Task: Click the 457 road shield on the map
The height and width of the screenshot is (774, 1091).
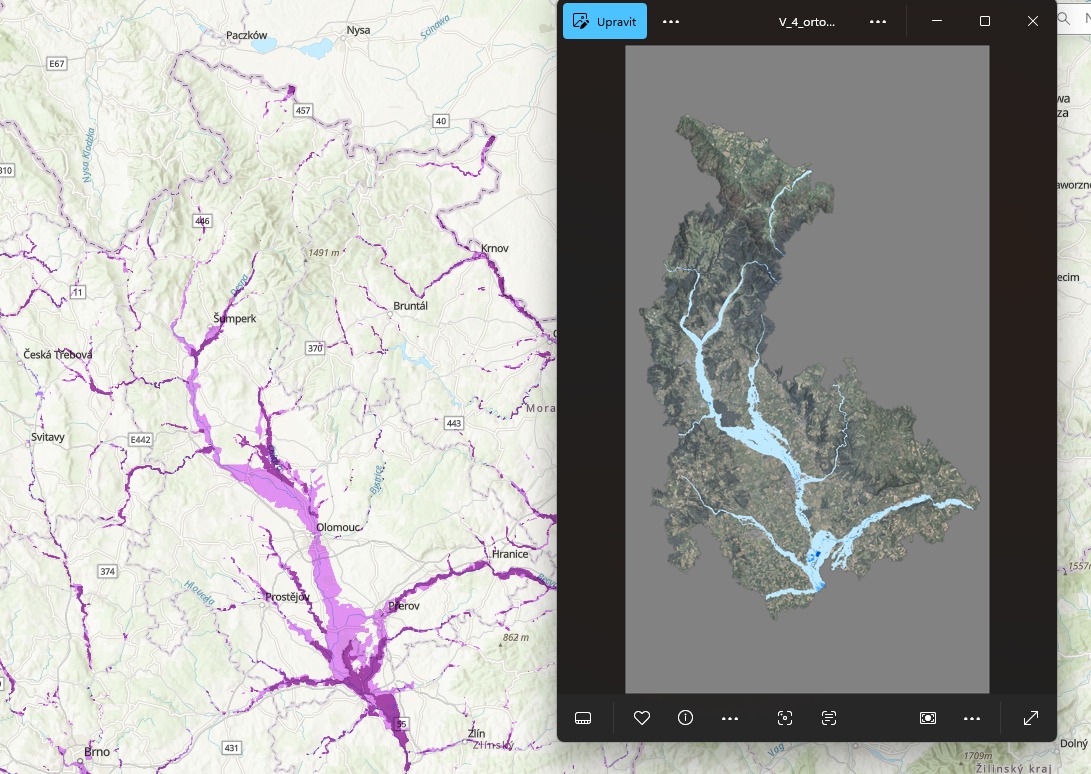Action: click(x=303, y=110)
